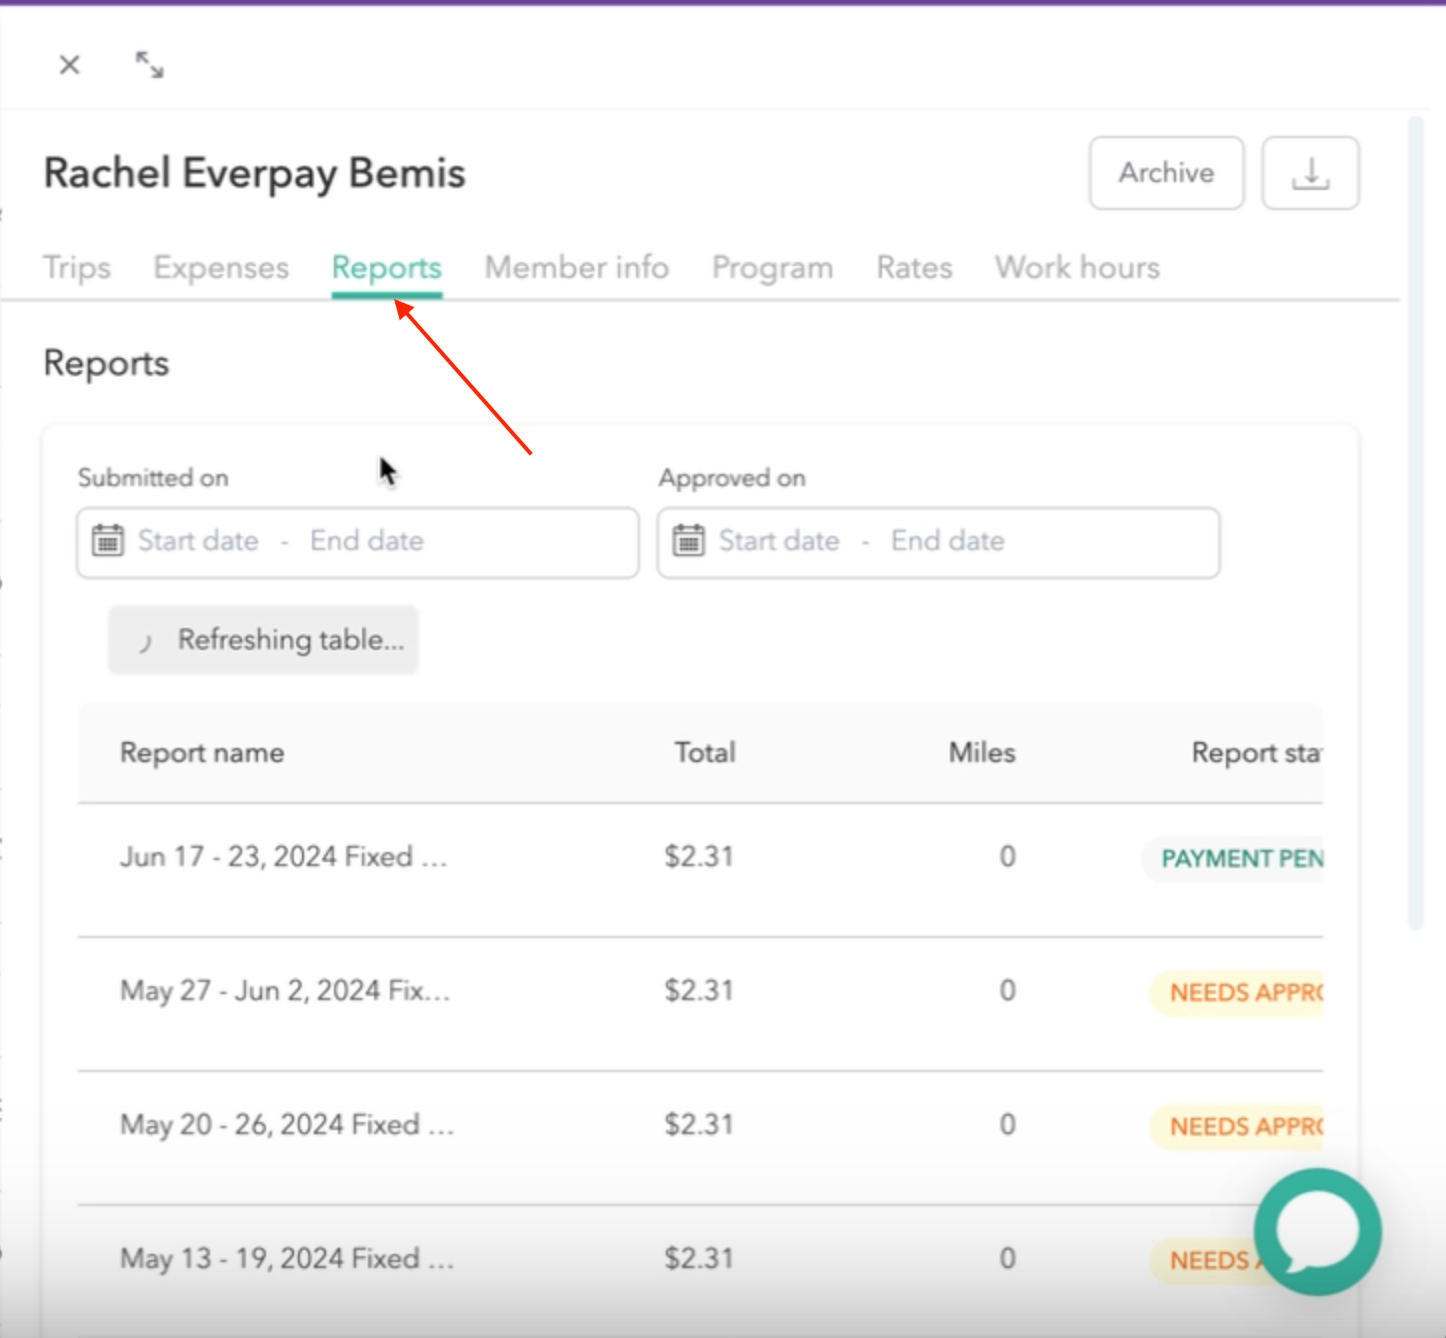Select the Reports tab
Viewport: 1446px width, 1338px height.
pyautogui.click(x=387, y=268)
